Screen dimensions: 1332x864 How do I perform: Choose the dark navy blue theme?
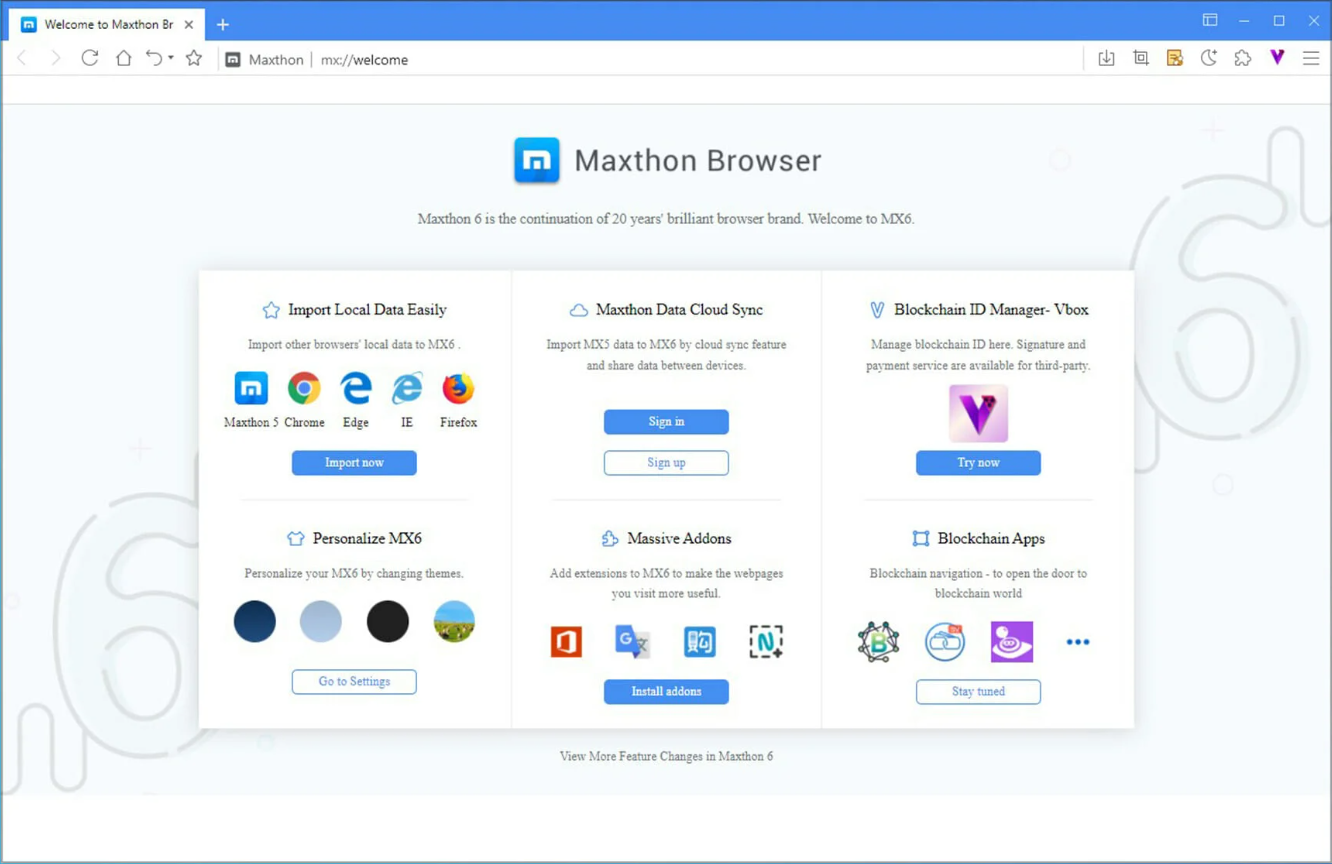click(255, 621)
